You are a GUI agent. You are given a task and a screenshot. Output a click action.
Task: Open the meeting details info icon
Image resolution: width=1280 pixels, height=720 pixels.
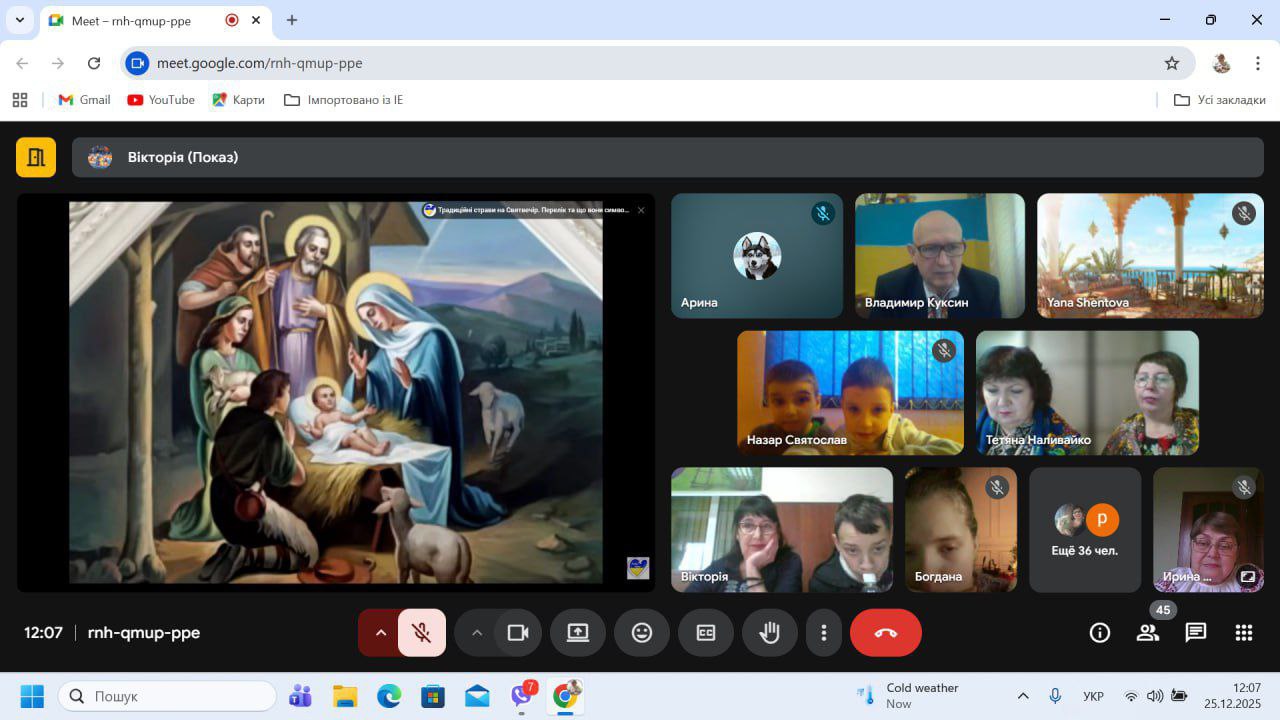[1099, 633]
